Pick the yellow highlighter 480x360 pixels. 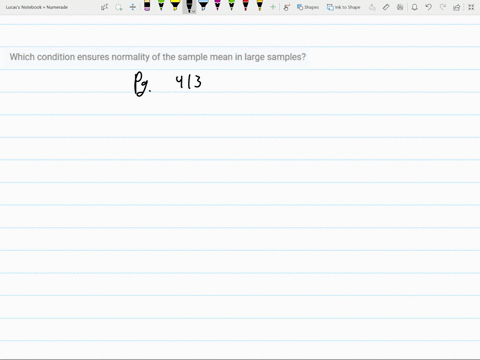175,6
